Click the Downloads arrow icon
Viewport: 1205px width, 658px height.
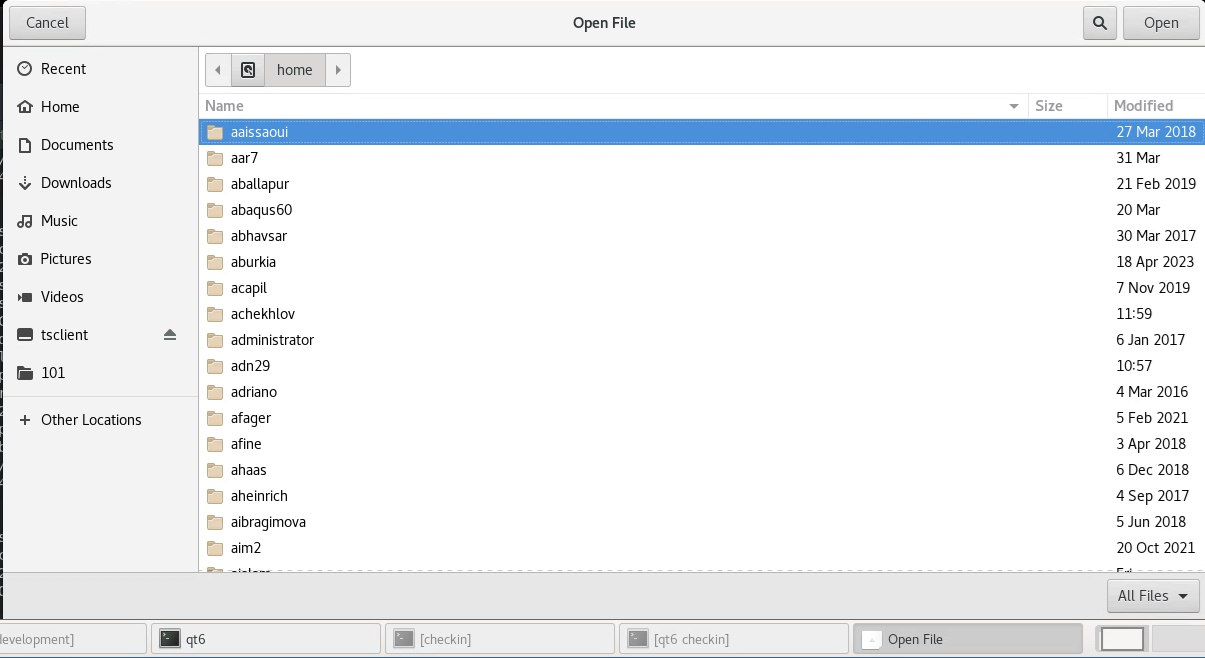(25, 183)
